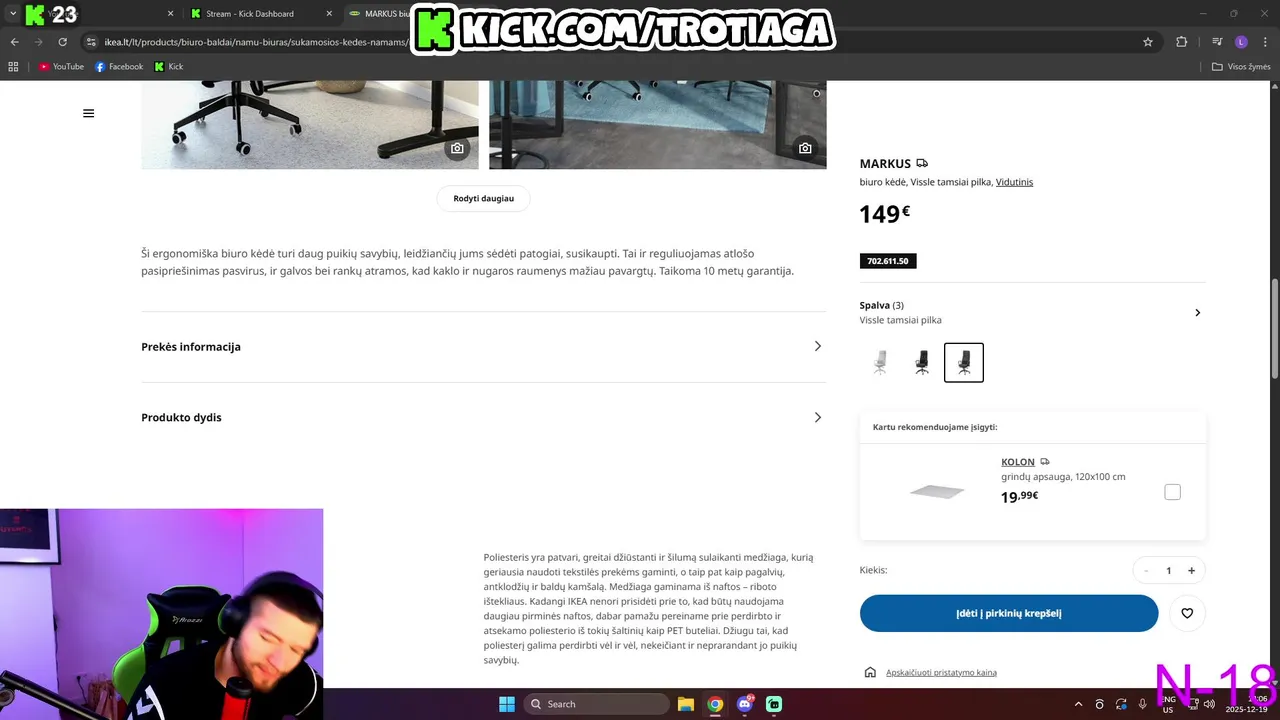Go forward to the next page

38,42
